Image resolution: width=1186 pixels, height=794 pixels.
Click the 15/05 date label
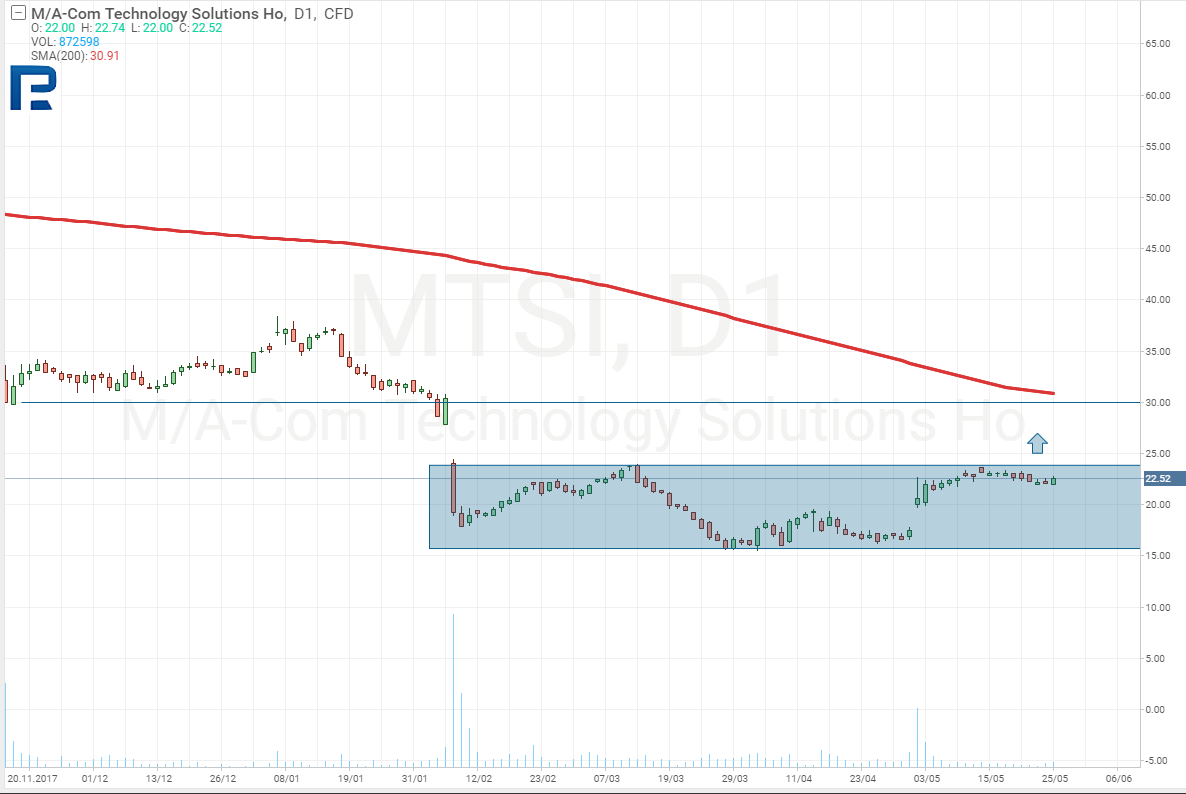click(x=991, y=778)
